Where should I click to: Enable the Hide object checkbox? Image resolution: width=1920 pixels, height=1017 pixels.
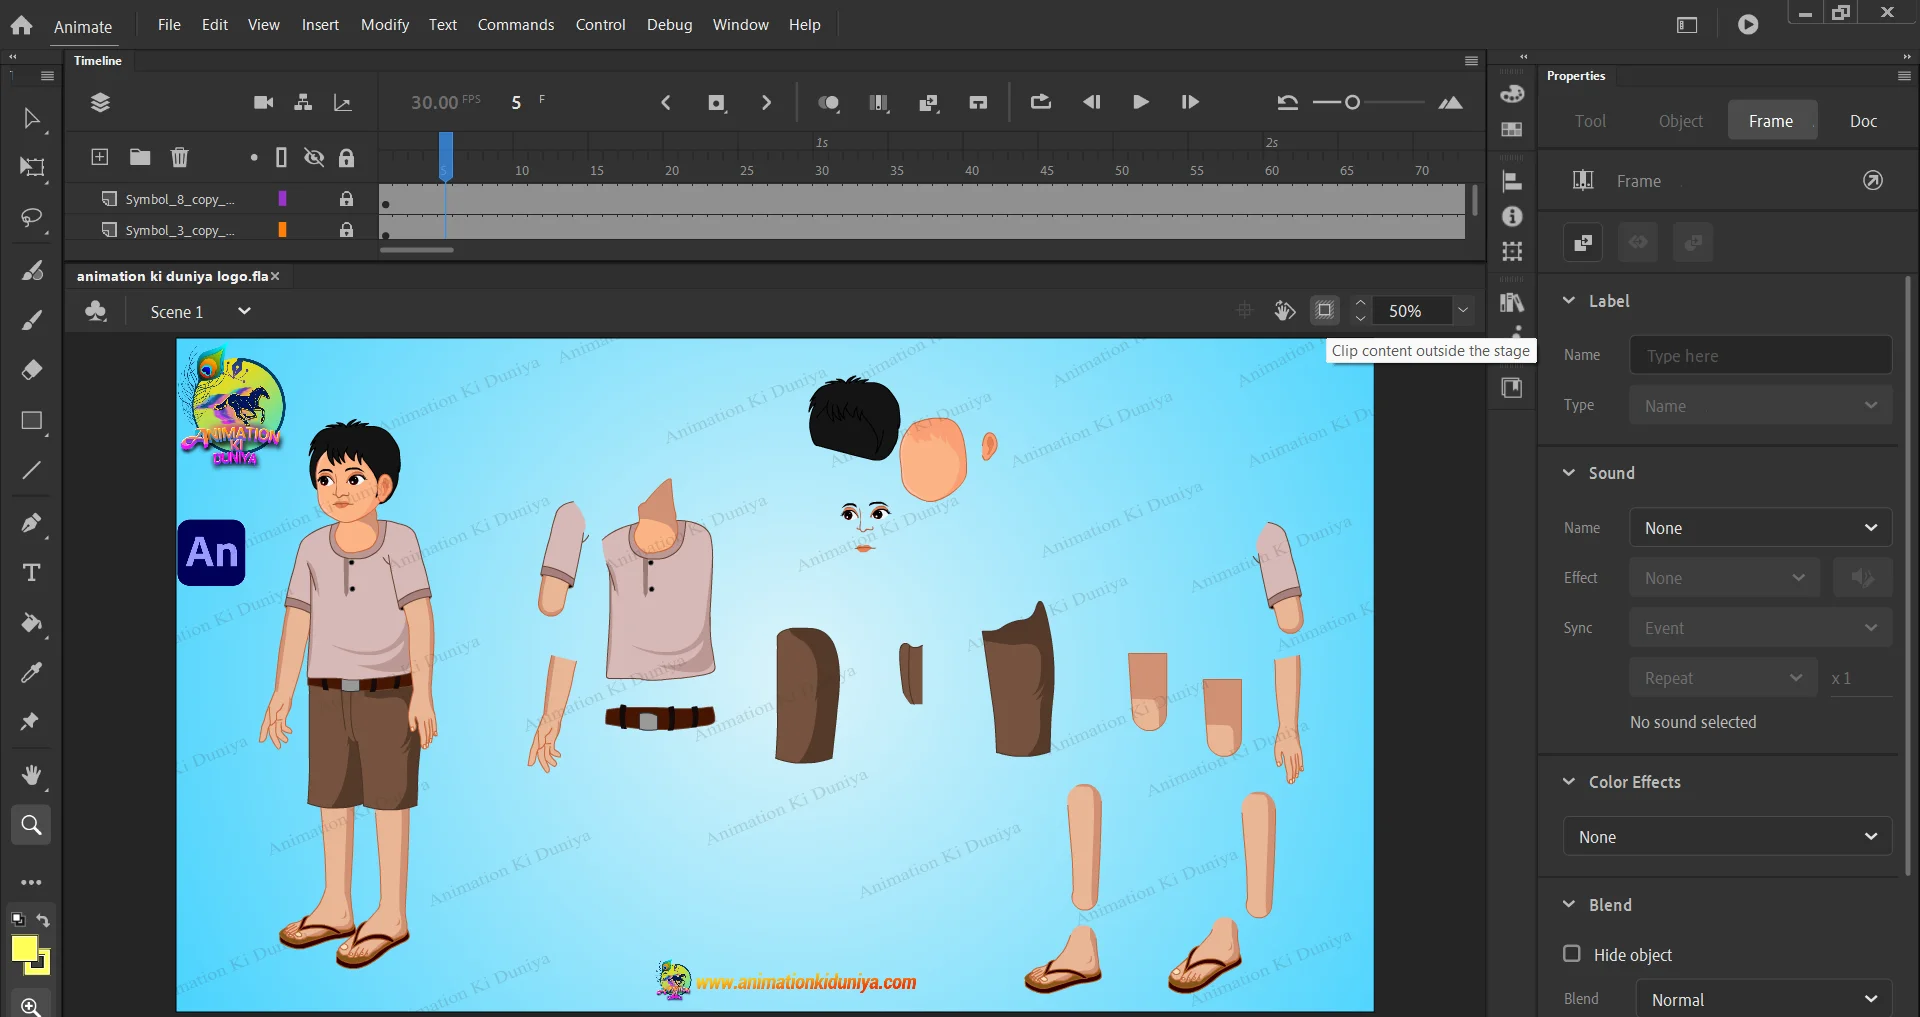1572,954
